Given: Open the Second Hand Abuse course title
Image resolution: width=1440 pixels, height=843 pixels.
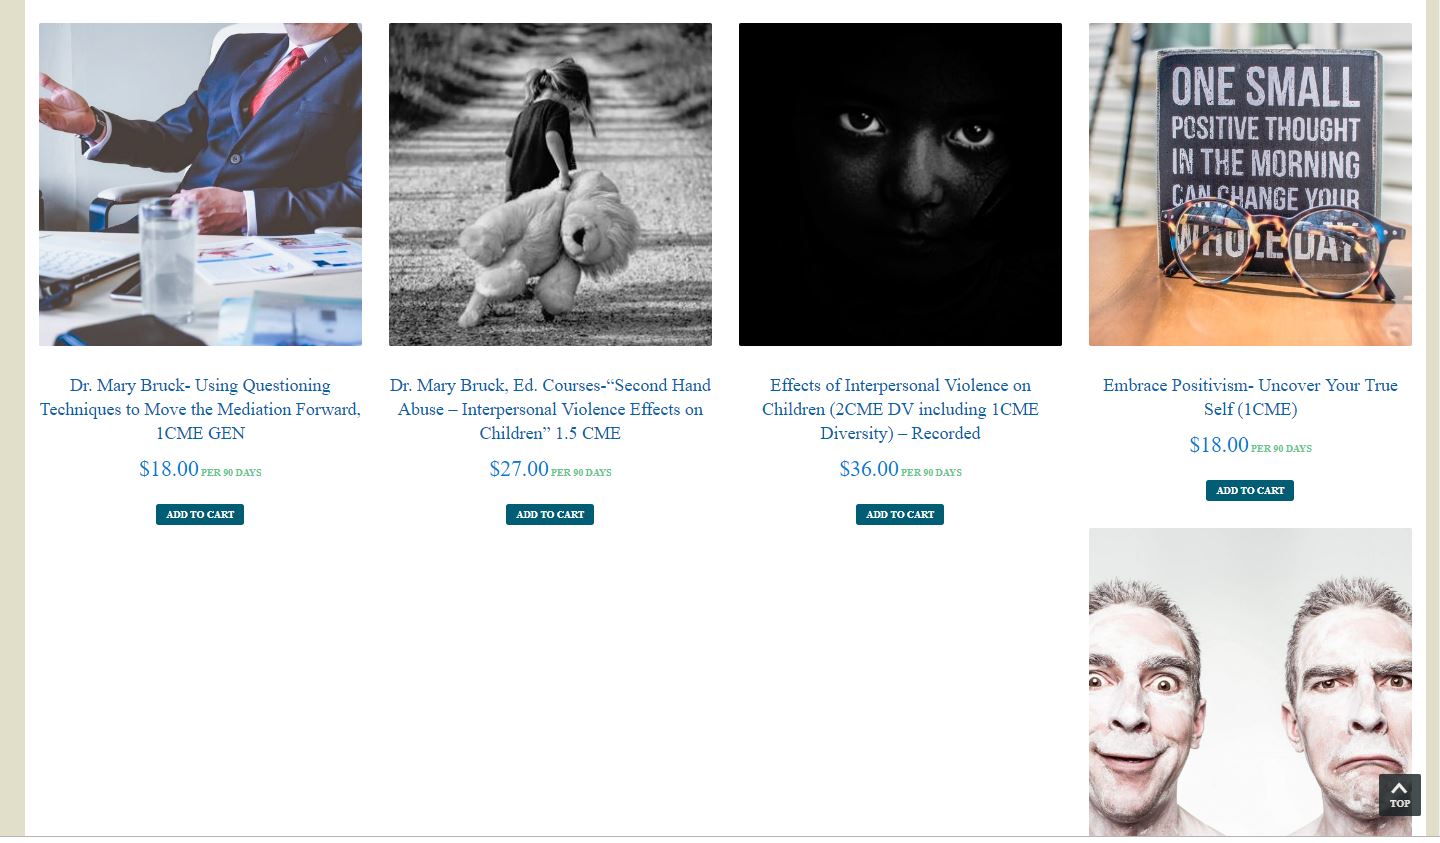Looking at the screenshot, I should point(550,409).
